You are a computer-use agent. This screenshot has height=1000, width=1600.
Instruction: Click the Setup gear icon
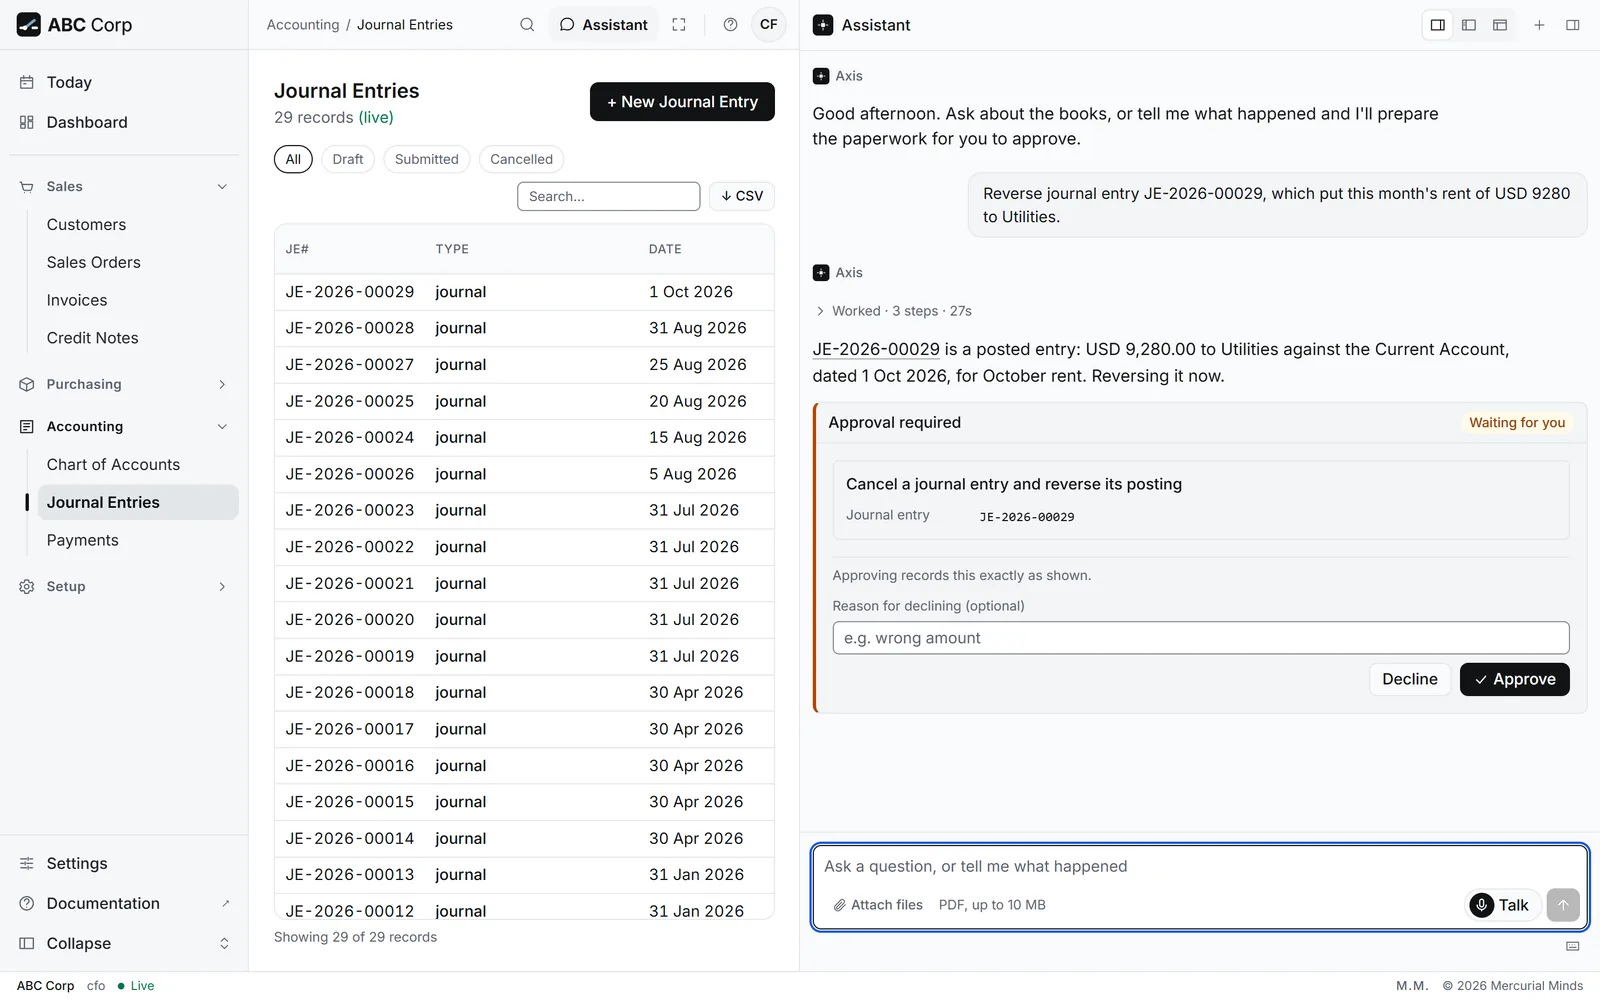coord(27,587)
